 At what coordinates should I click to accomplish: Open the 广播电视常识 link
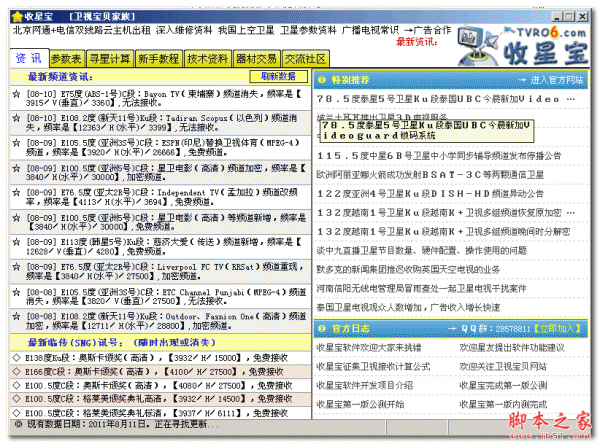point(370,30)
